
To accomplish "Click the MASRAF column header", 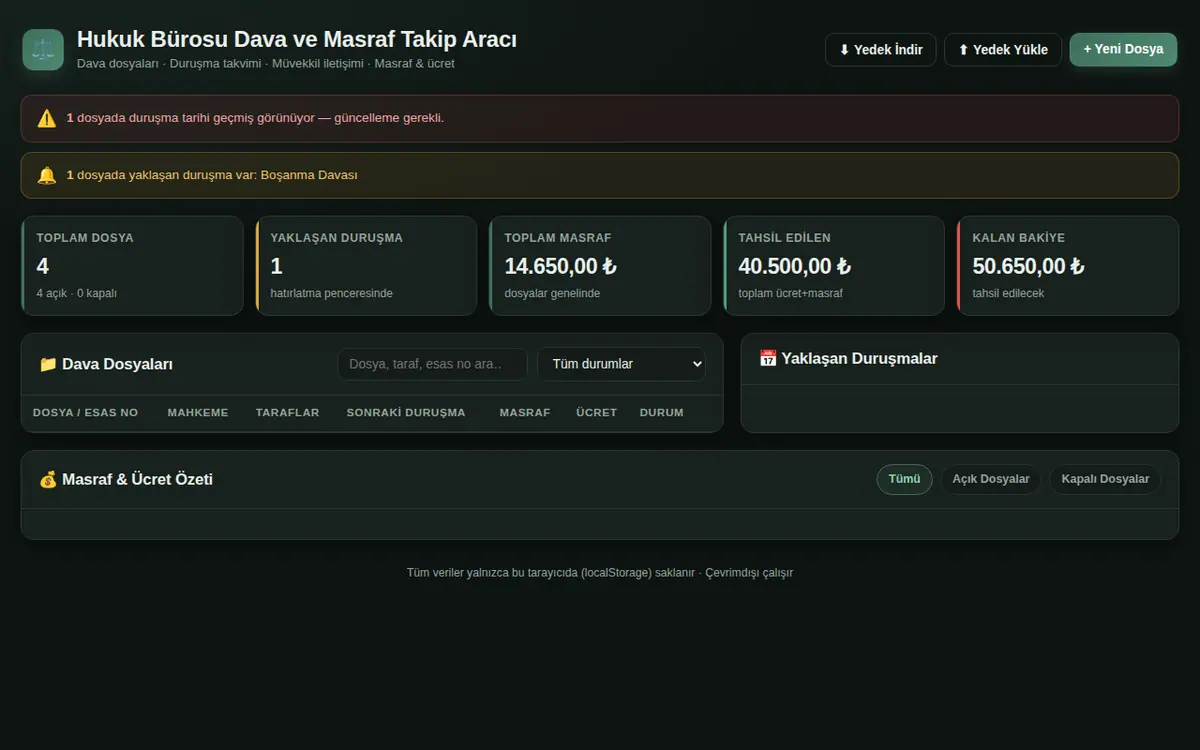I will click(x=525, y=412).
